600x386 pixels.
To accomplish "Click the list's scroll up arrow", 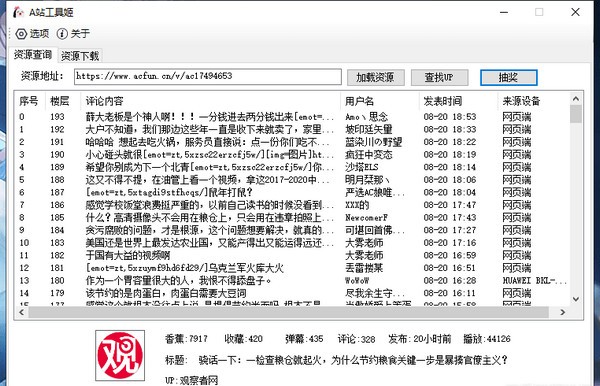I will [x=576, y=99].
